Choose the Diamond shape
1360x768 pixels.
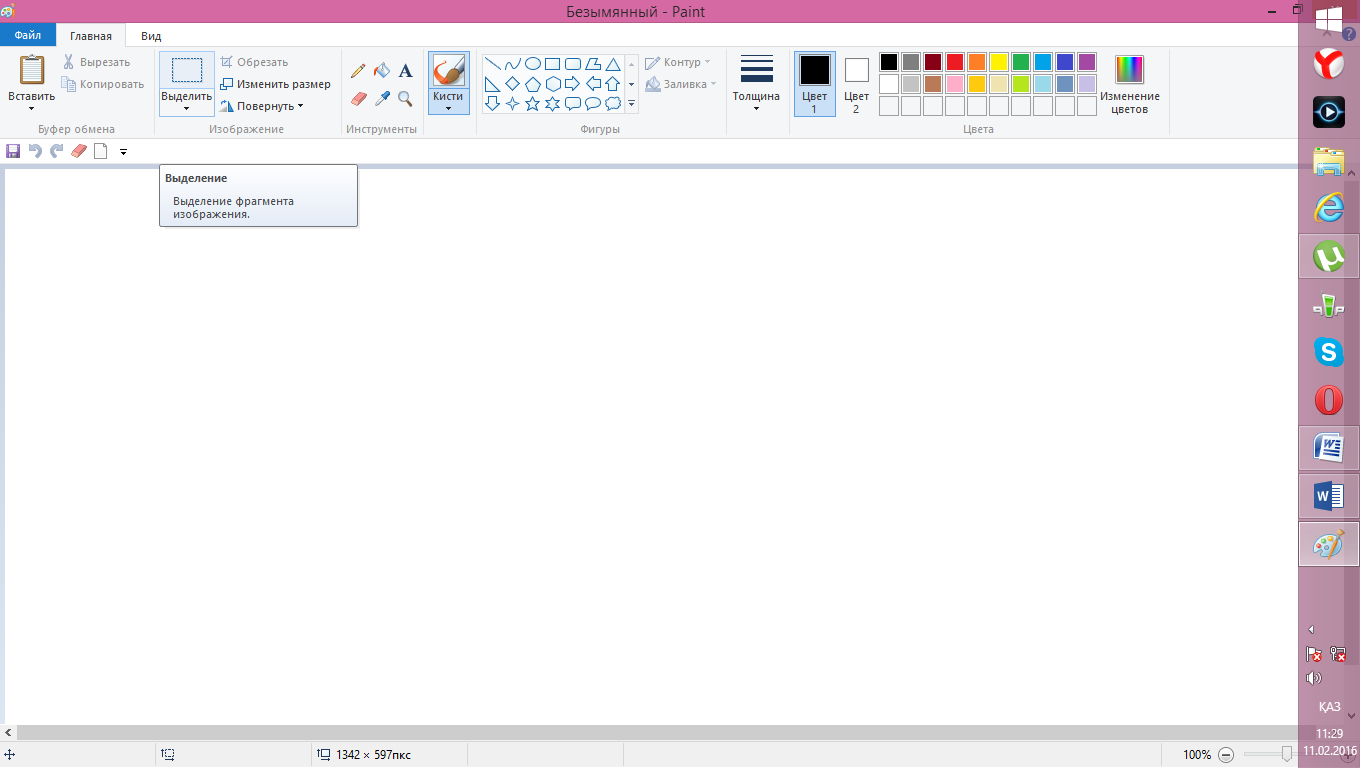click(x=513, y=84)
